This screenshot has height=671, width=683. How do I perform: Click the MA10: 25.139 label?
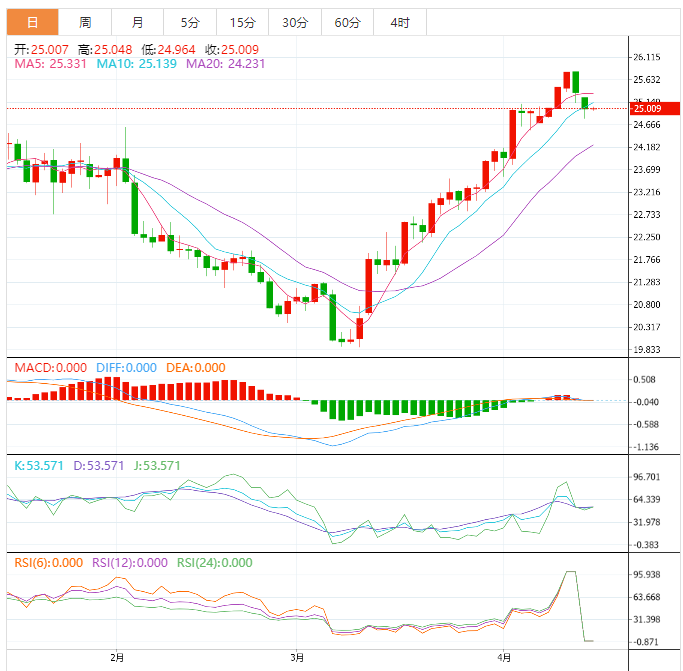tap(136, 64)
